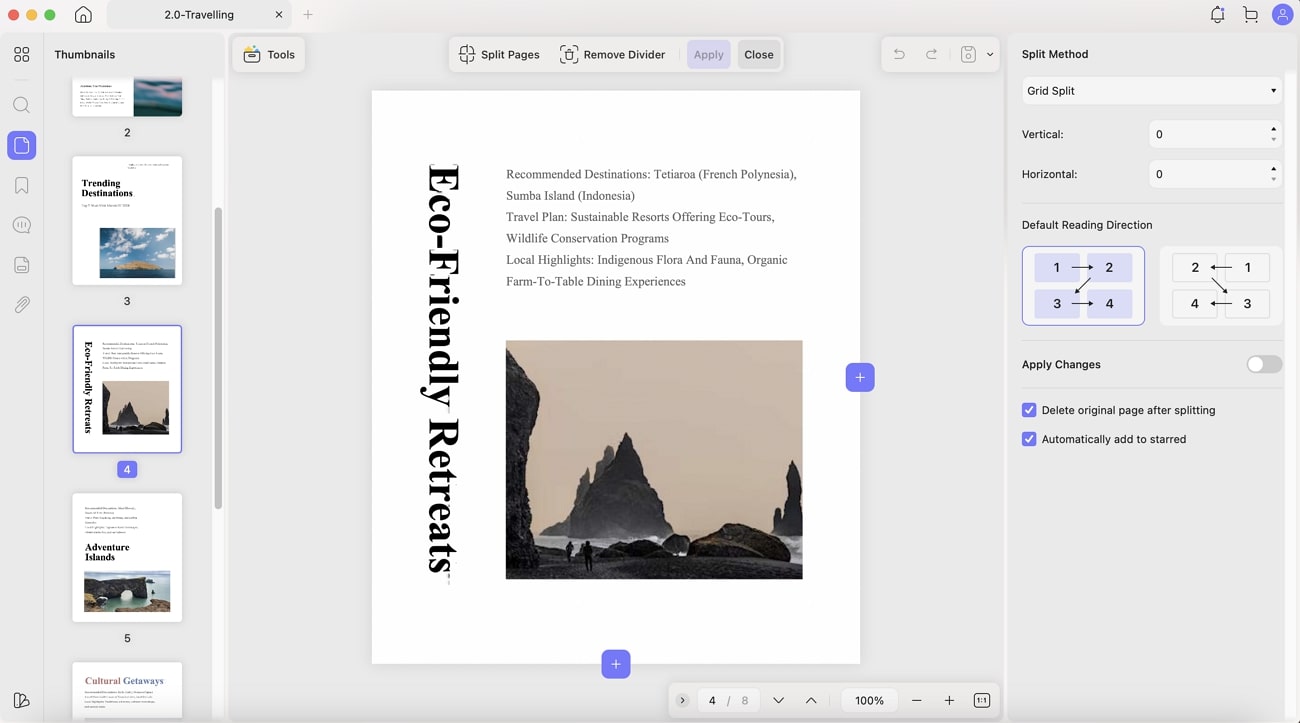
Task: Click the redo arrow
Action: [x=932, y=55]
